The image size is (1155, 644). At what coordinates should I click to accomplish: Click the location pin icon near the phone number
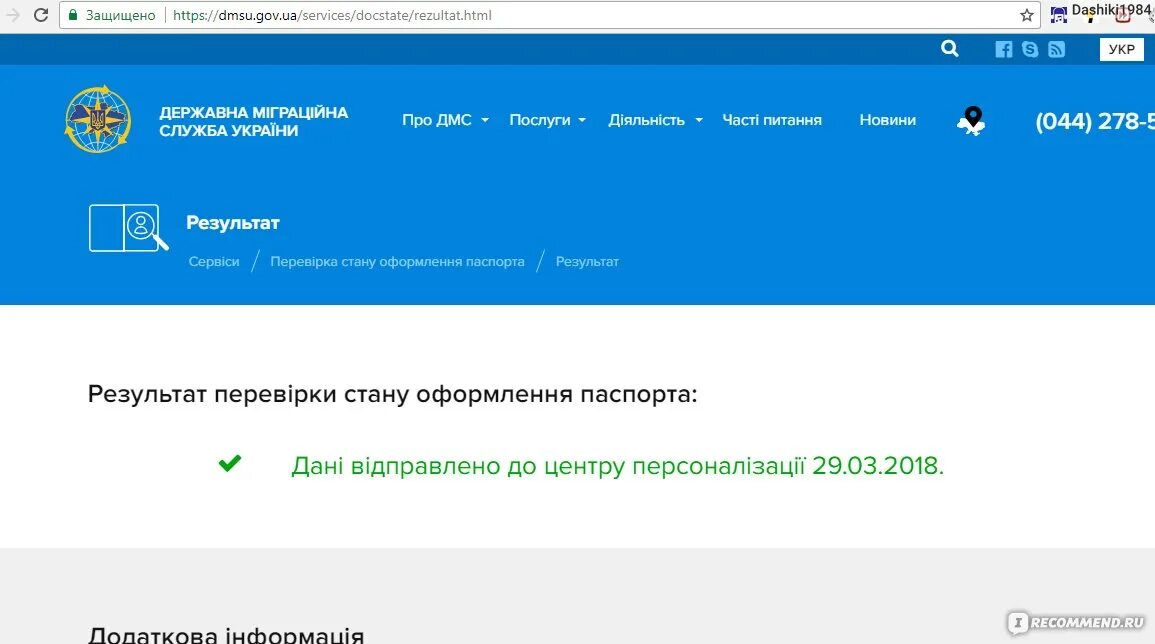969,120
